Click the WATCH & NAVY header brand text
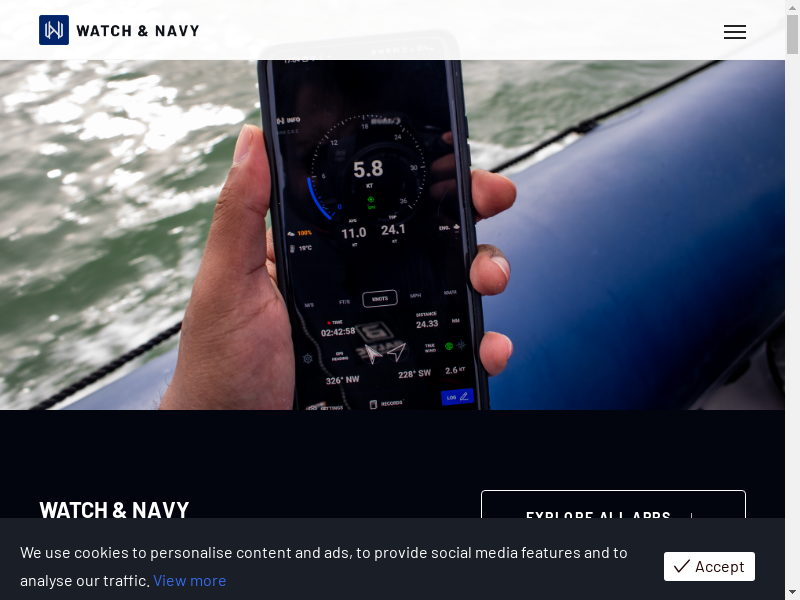Image resolution: width=800 pixels, height=600 pixels. (x=138, y=31)
